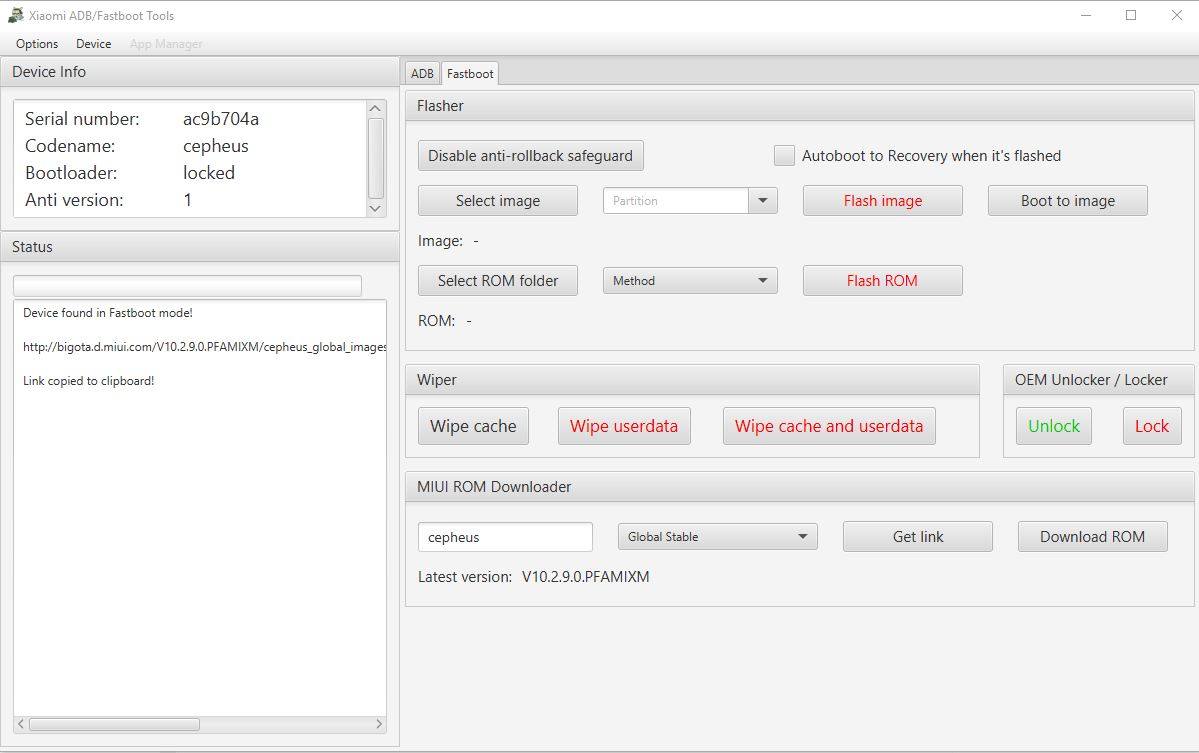
Task: Click serial number value ac9b704a
Action: pyautogui.click(x=221, y=118)
